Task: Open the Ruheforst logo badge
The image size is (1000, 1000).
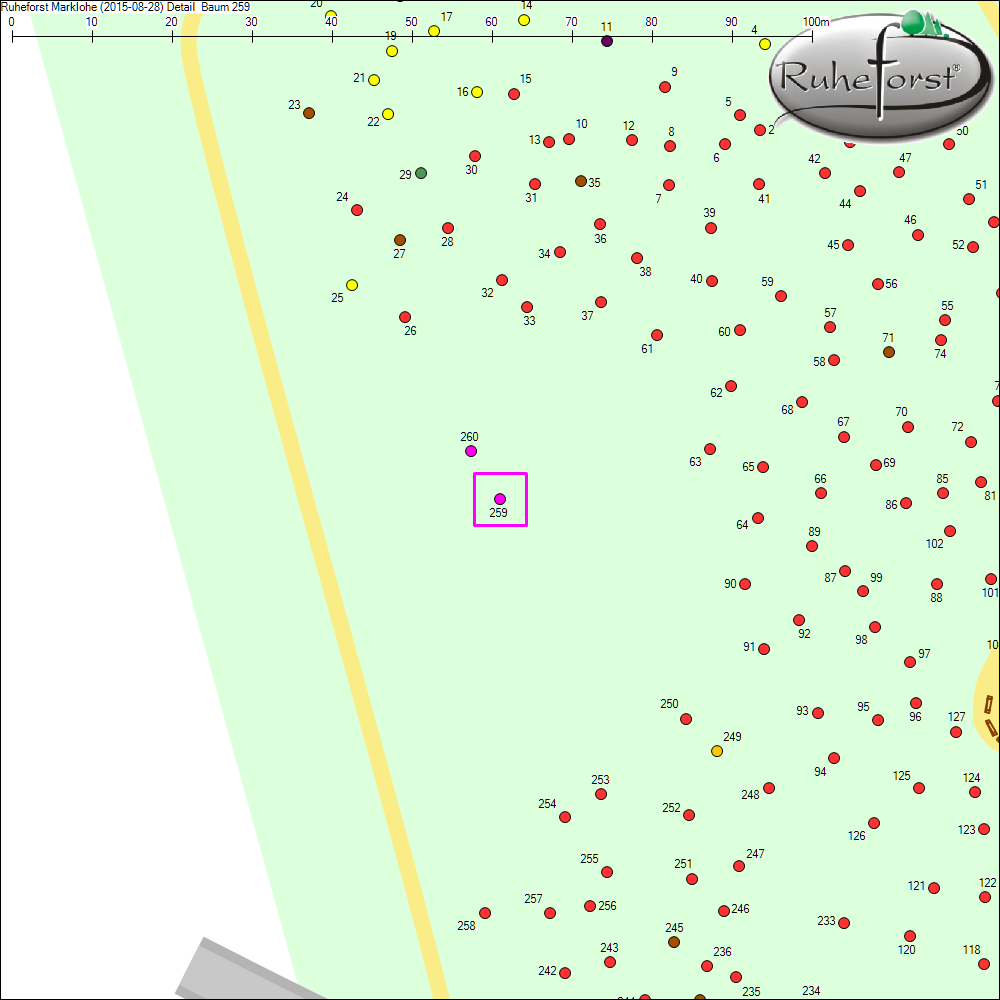Action: tap(880, 75)
